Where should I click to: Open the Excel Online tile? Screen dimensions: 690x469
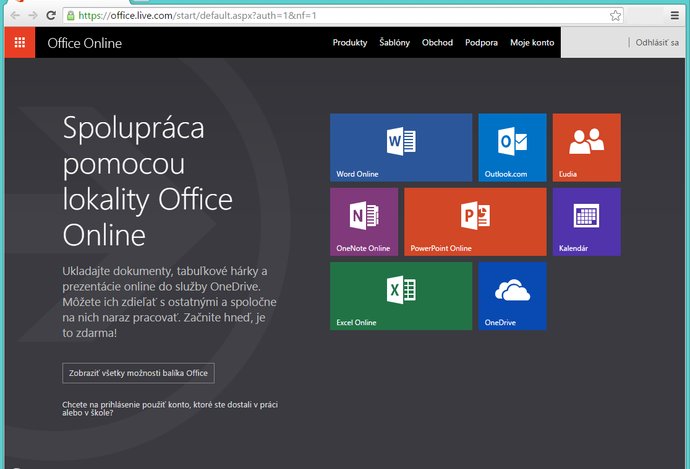401,296
